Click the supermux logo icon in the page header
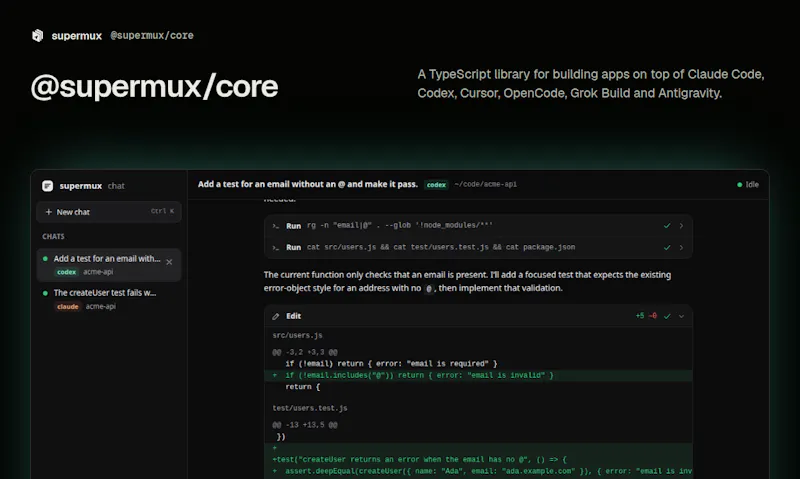800x479 pixels. point(37,35)
